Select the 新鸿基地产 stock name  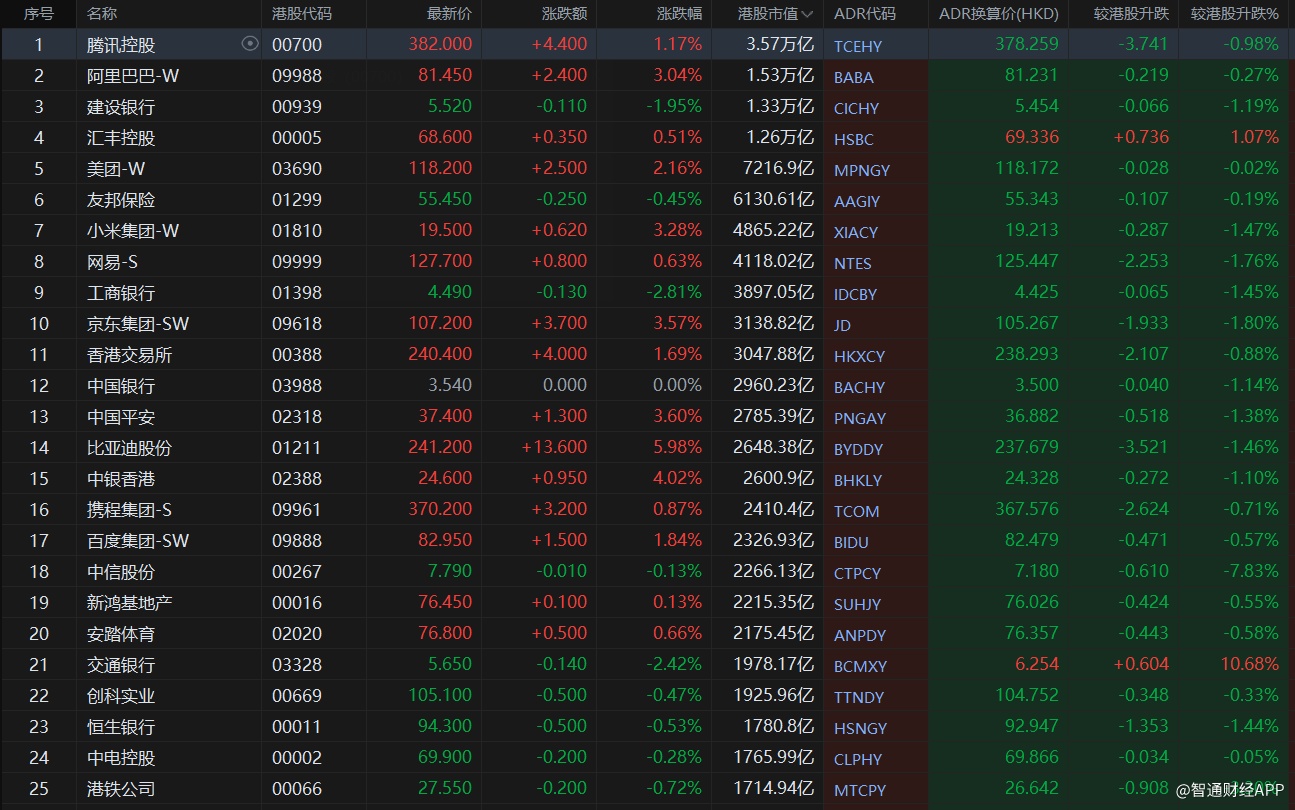pos(129,603)
